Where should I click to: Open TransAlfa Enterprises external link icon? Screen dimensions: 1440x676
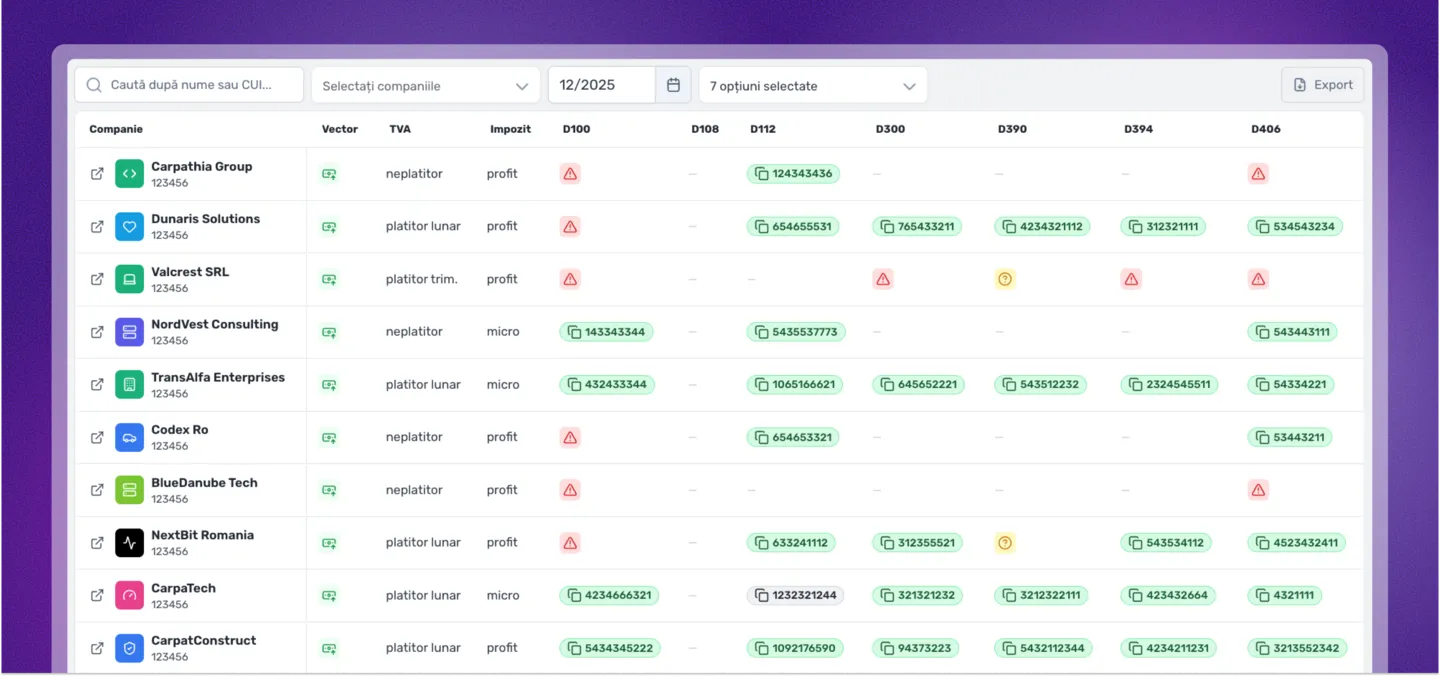97,385
